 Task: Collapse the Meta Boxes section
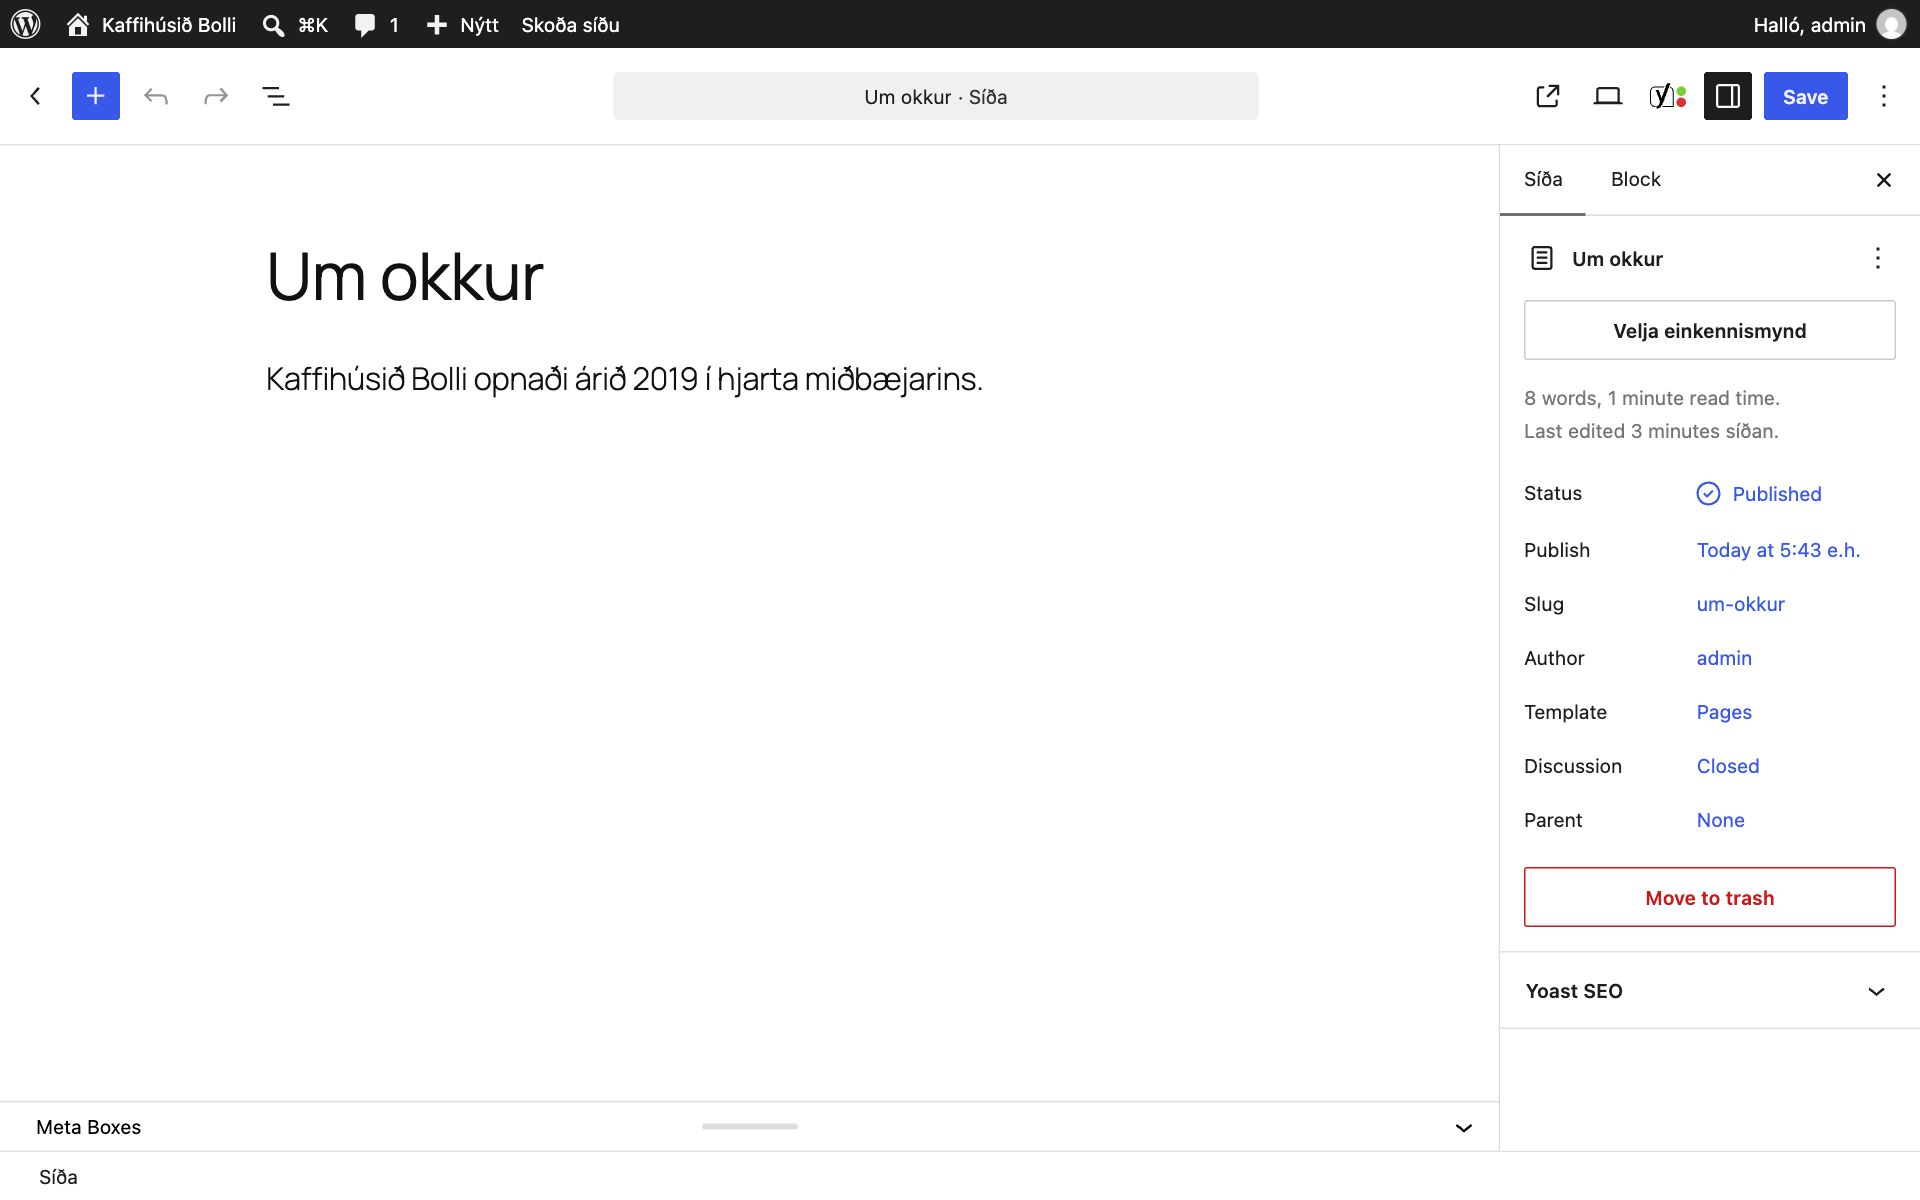click(x=1463, y=1128)
